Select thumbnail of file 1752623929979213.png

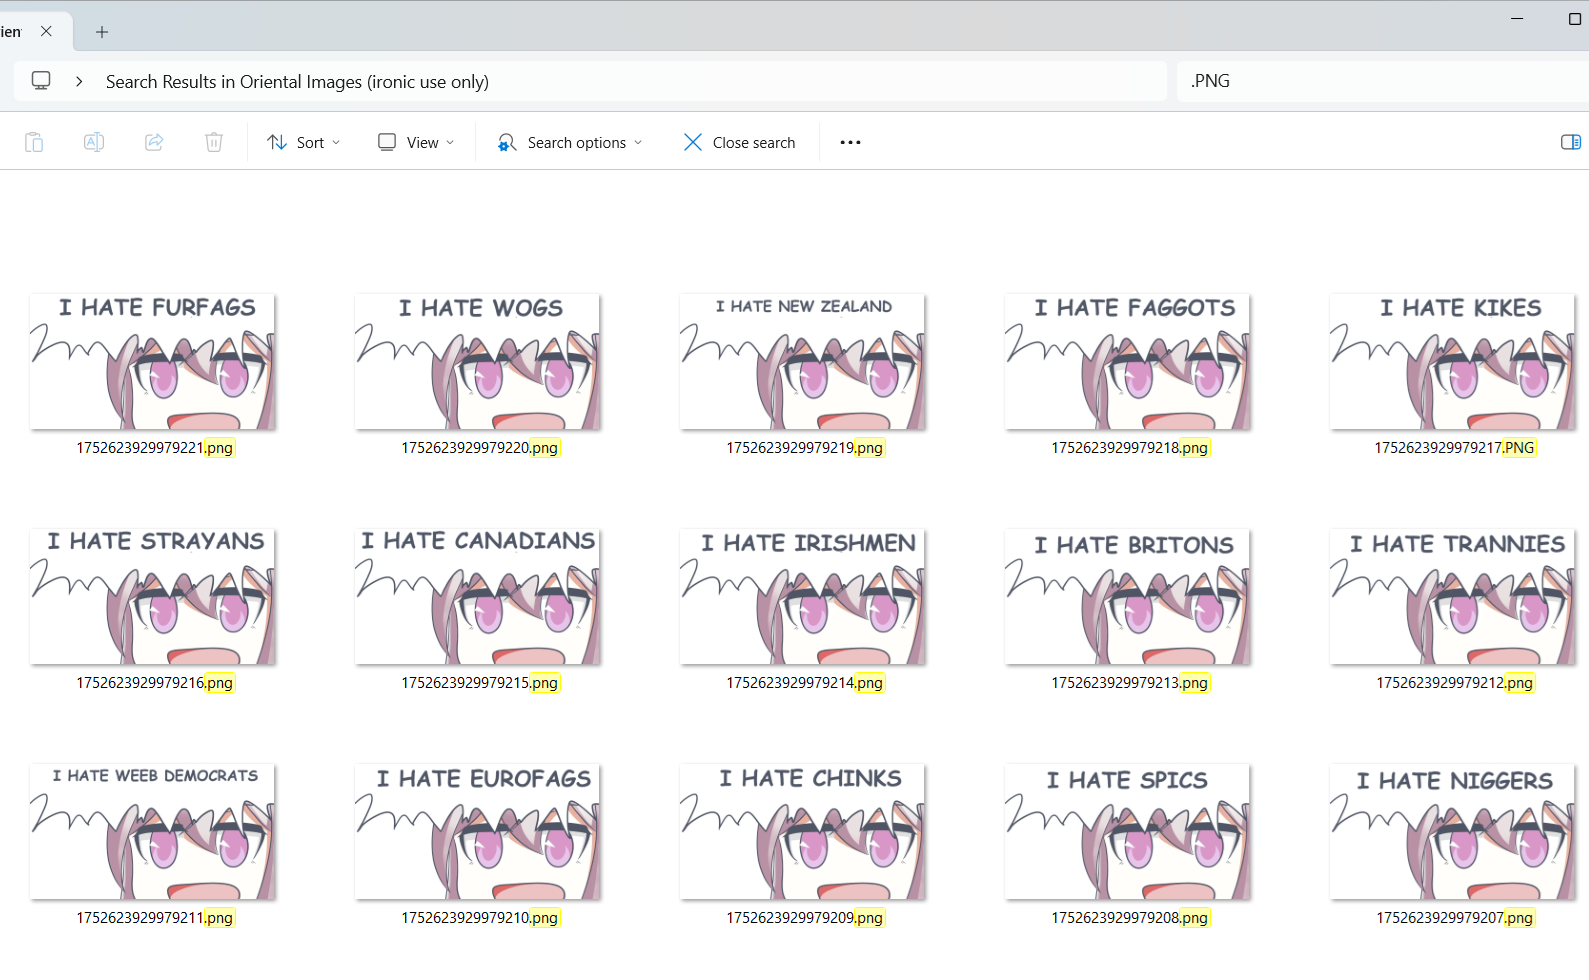(1128, 597)
